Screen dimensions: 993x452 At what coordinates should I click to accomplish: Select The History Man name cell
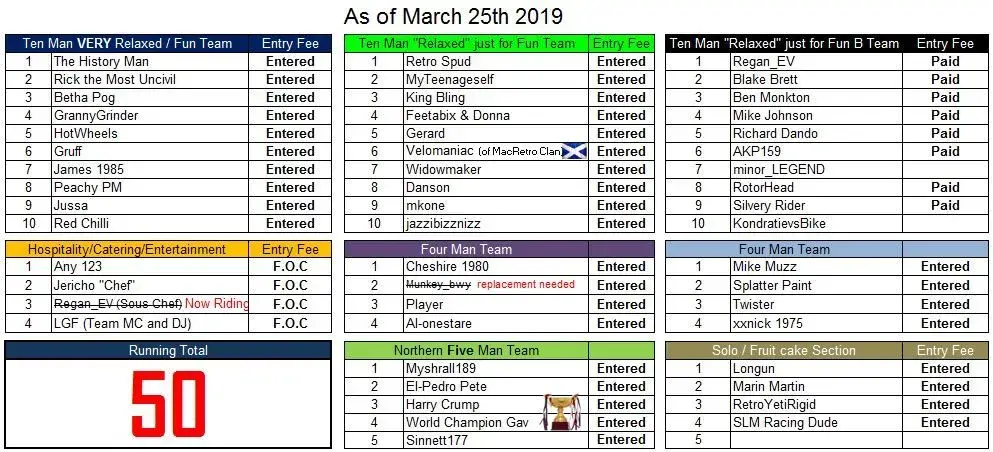click(150, 61)
